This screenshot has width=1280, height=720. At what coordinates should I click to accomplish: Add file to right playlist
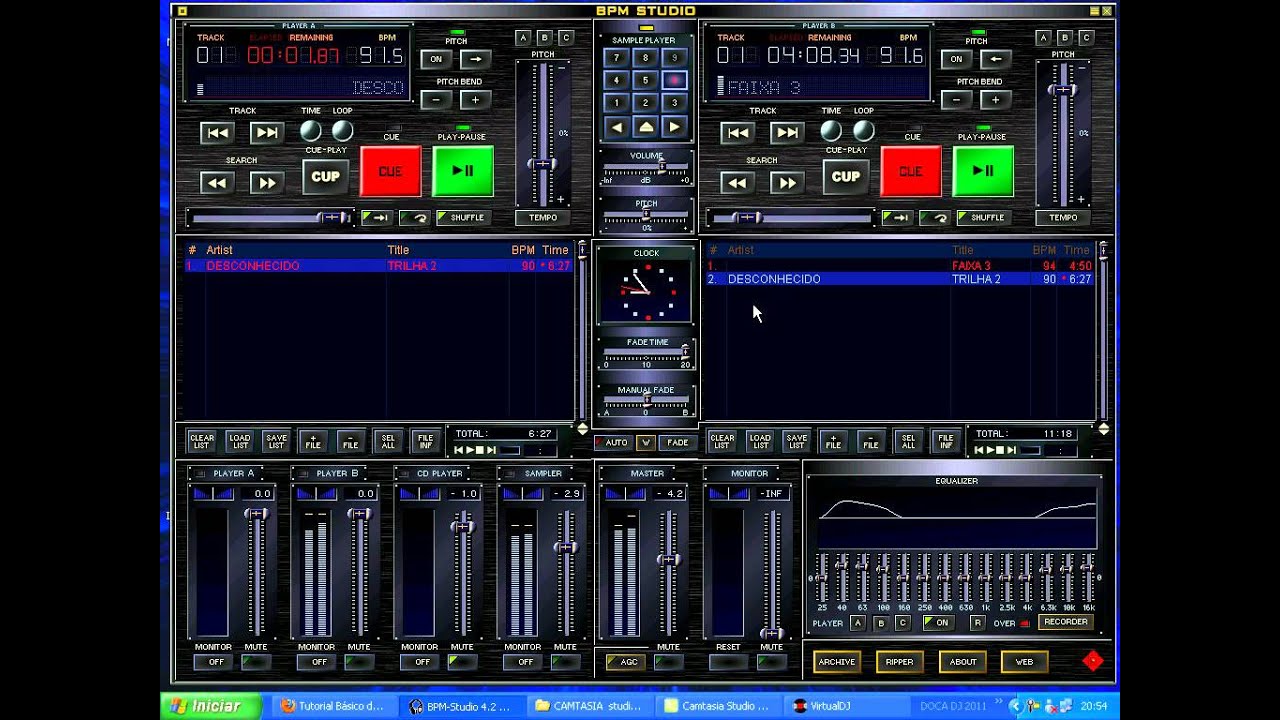833,441
